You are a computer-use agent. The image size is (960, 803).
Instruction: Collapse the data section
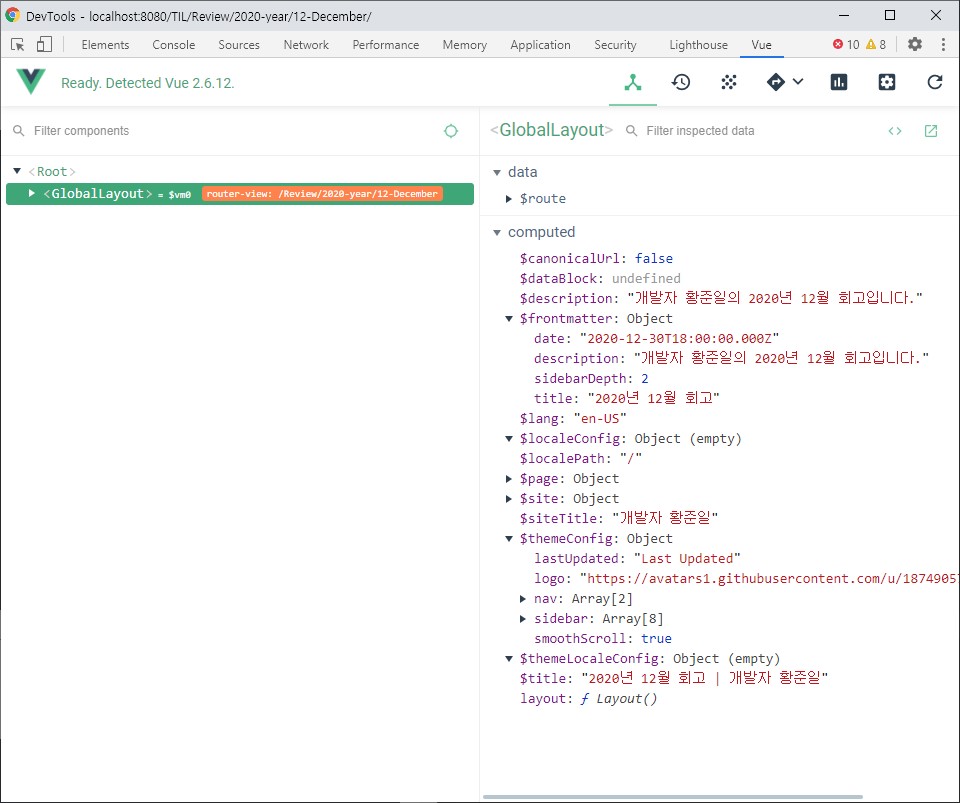tap(497, 173)
